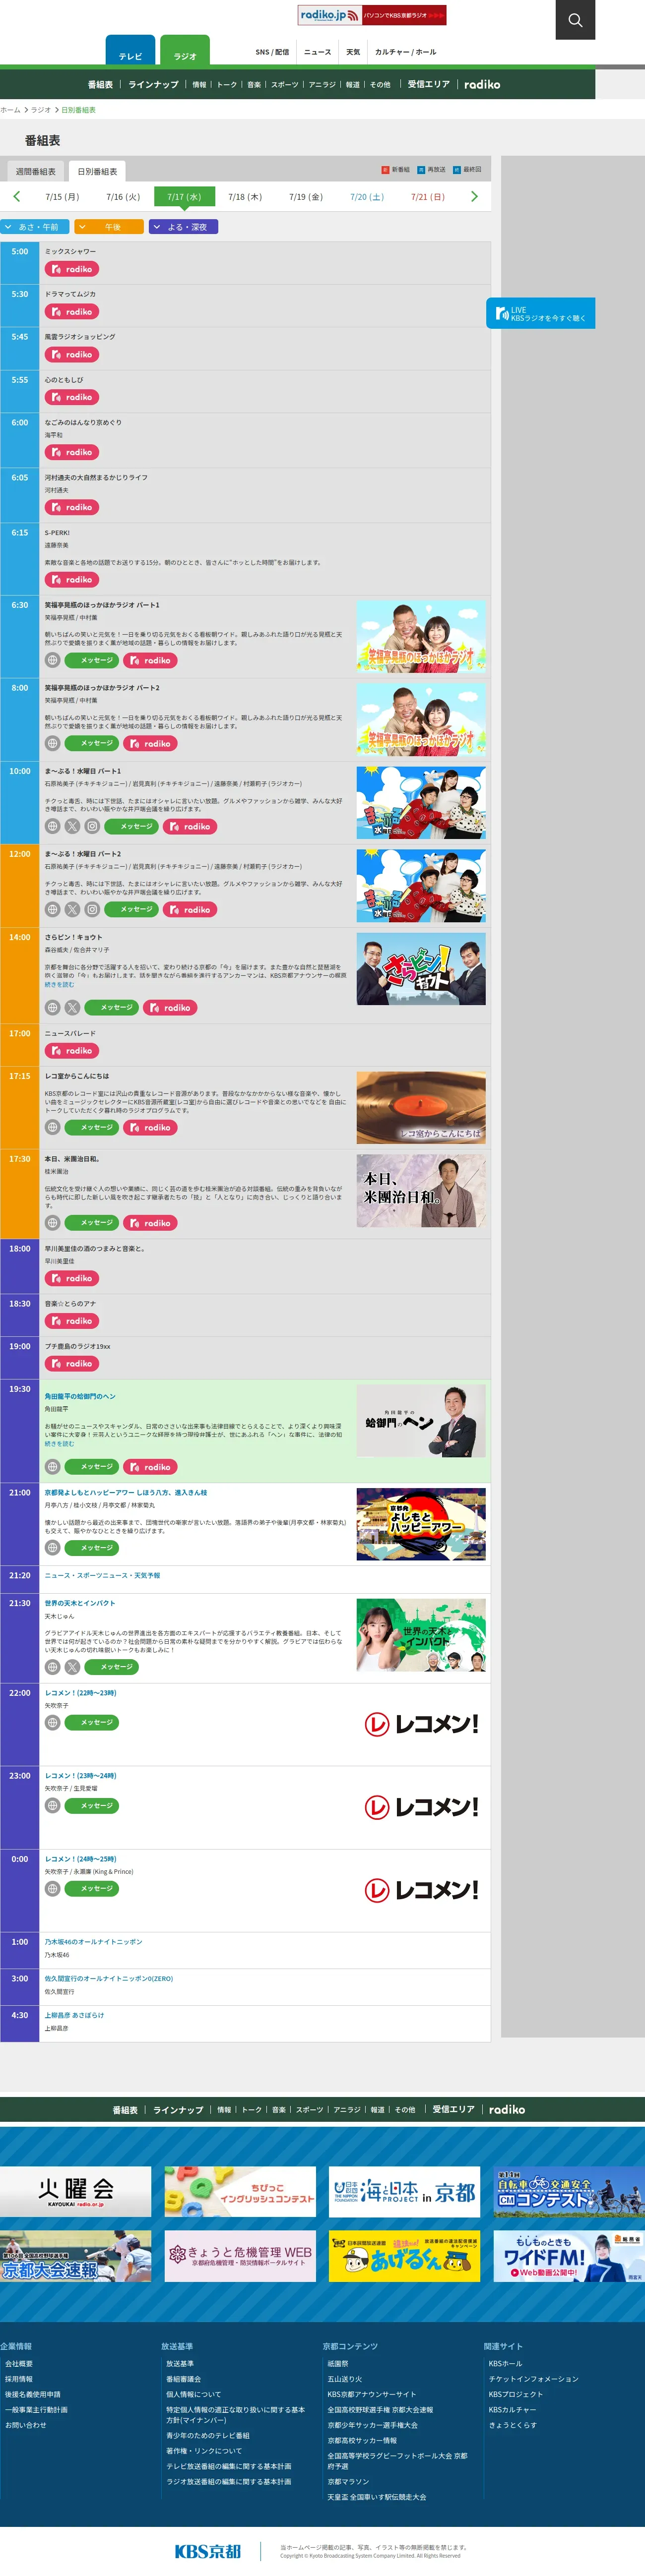
Task: Open 上柳昌彦 あさぼらけ program link
Action: point(74,2015)
